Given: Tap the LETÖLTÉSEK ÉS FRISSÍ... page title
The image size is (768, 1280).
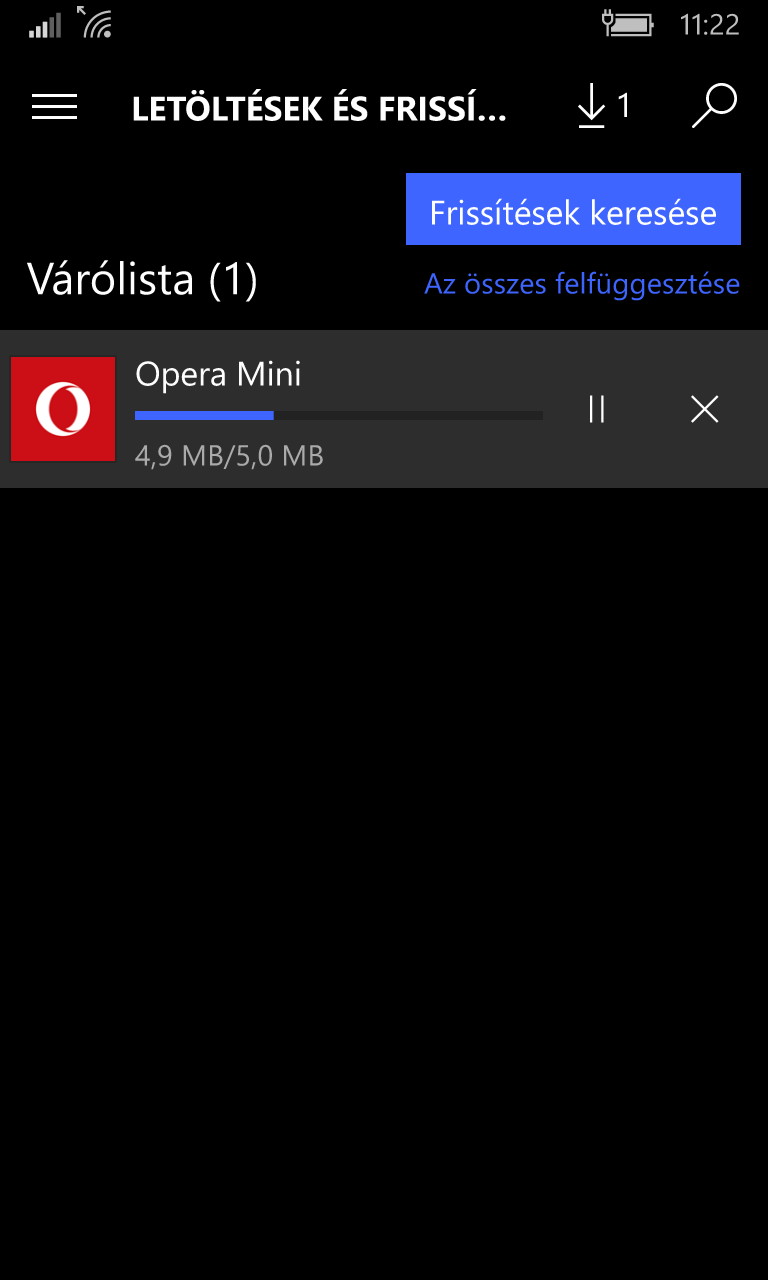Looking at the screenshot, I should pos(319,109).
